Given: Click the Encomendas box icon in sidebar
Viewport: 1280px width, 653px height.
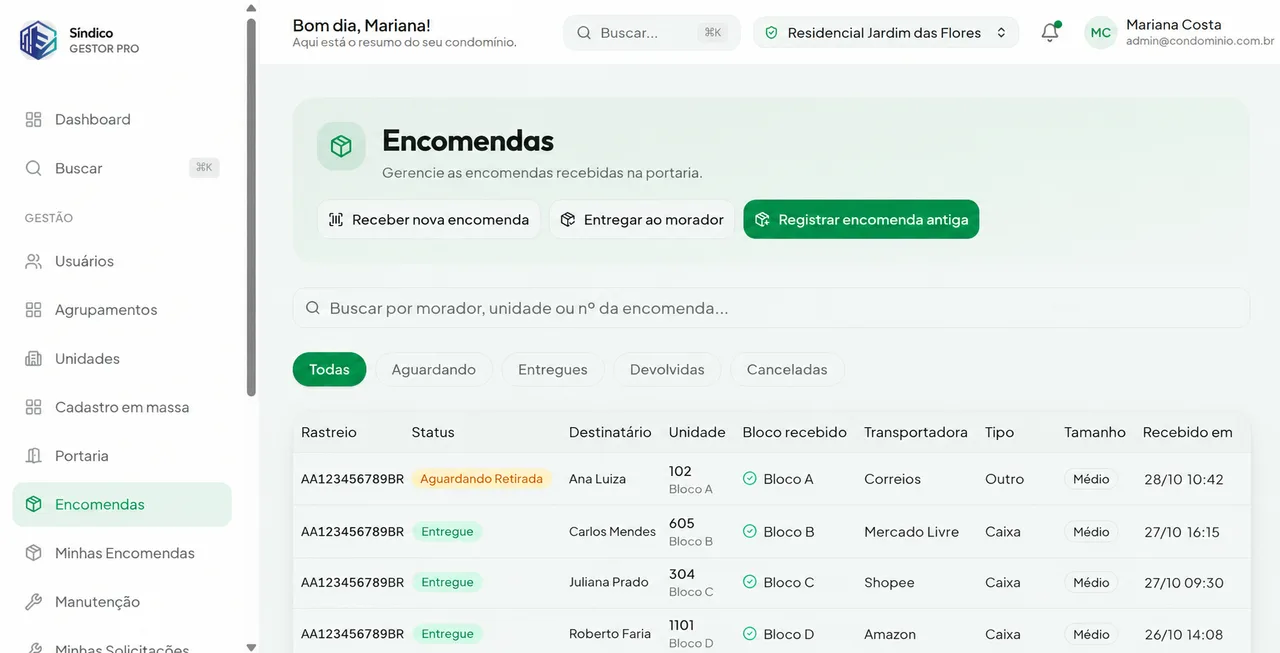Looking at the screenshot, I should click(x=34, y=504).
